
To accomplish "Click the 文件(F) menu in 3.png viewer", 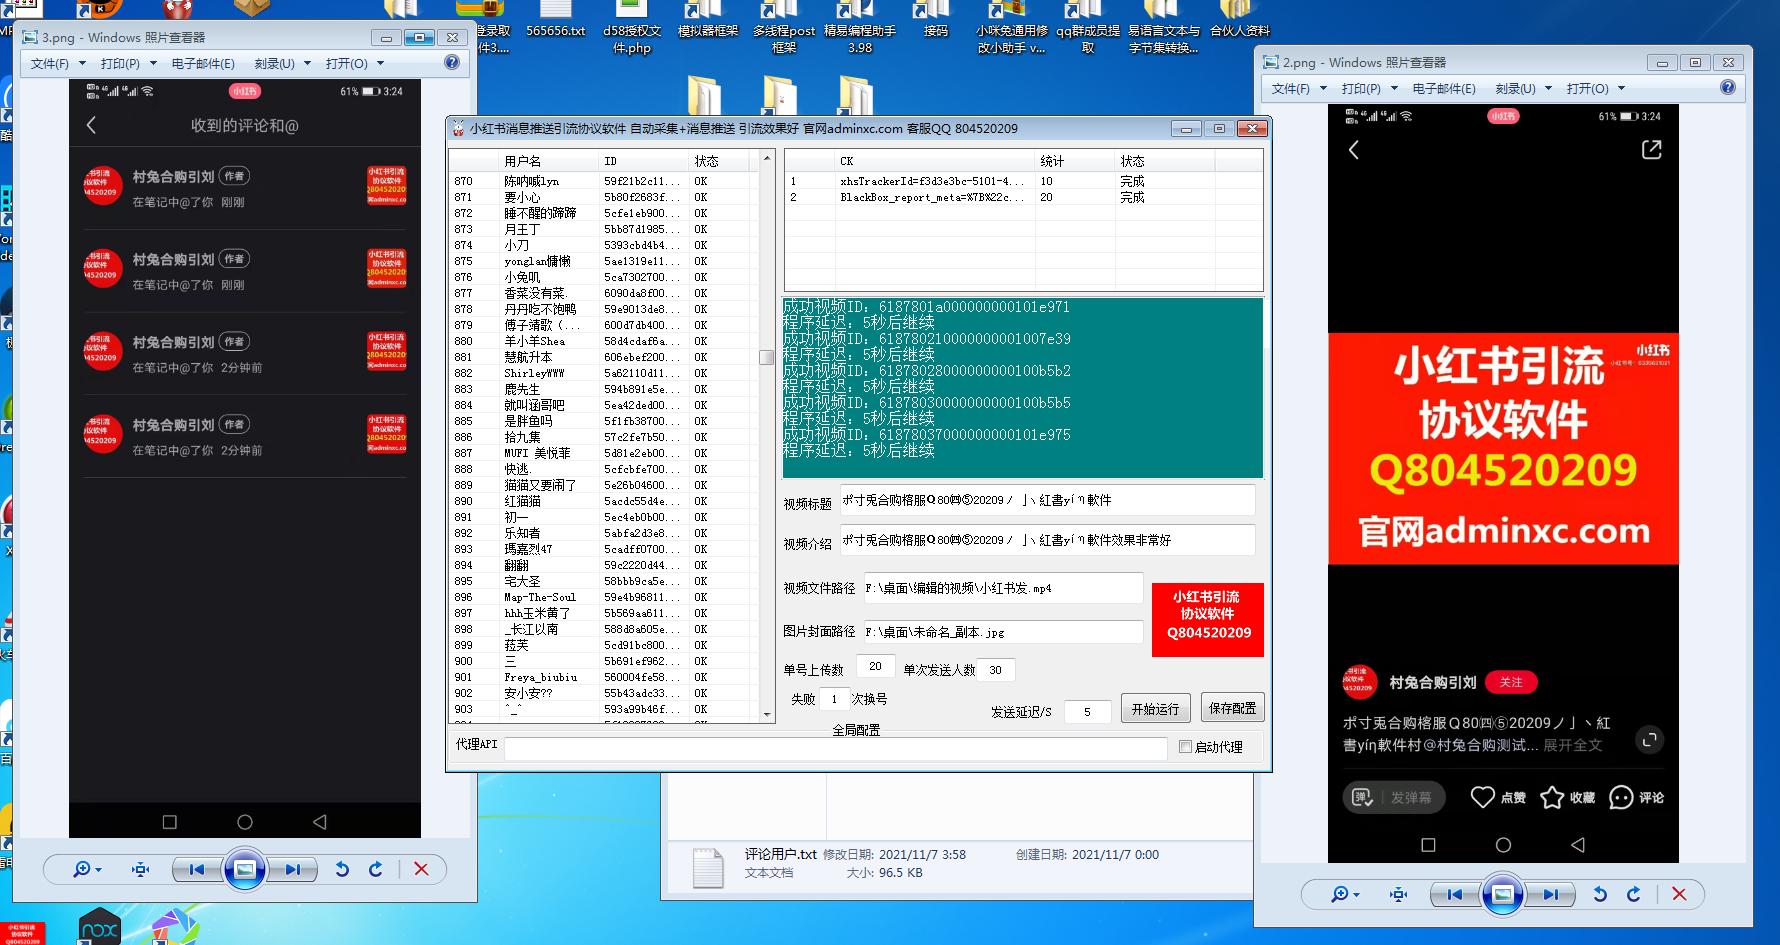I will [x=49, y=63].
